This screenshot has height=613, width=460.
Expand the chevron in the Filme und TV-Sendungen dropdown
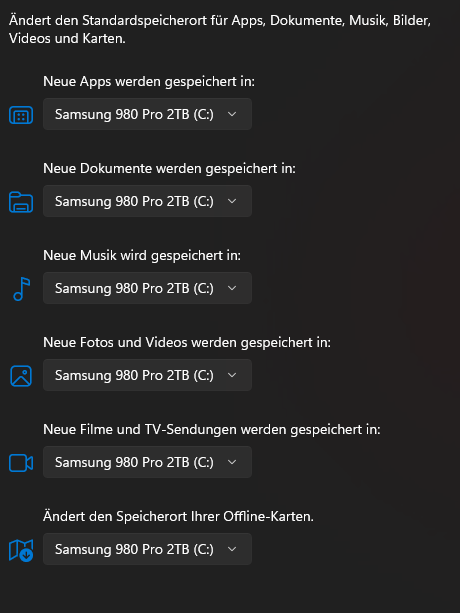[x=232, y=462]
